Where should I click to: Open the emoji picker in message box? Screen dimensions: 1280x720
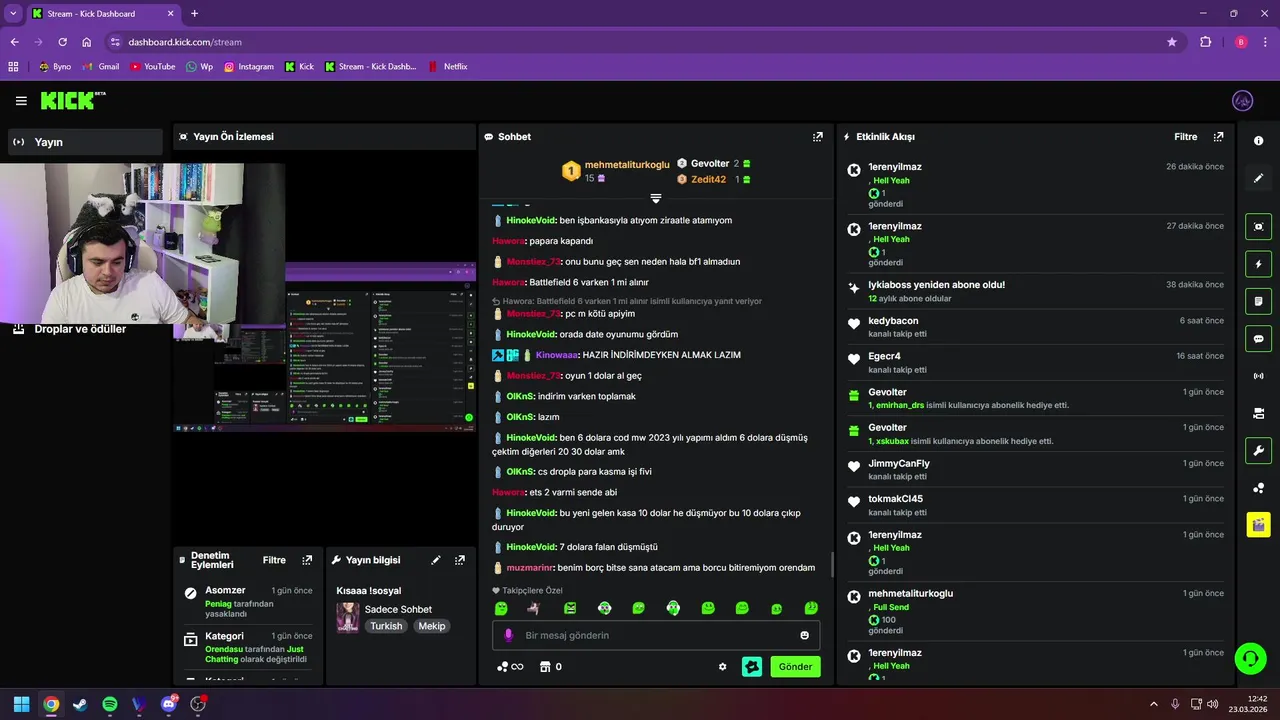click(805, 635)
